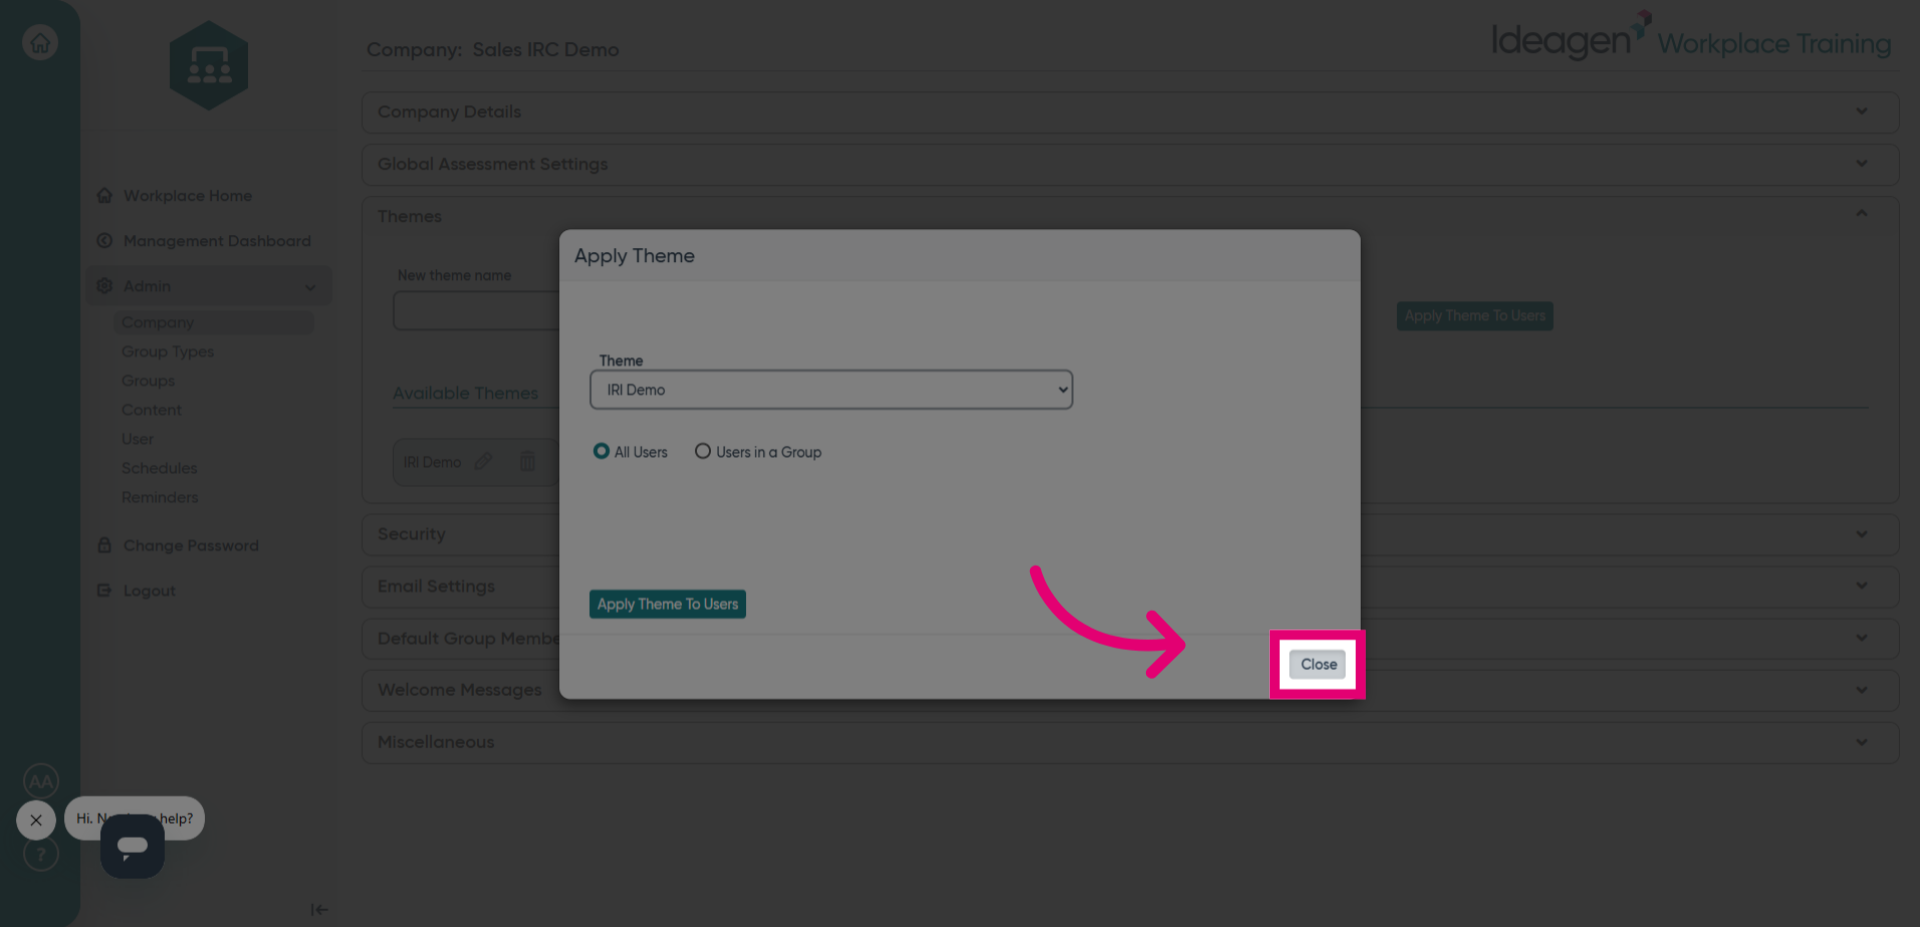Viewport: 1920px width, 927px height.
Task: Click Logout in the sidebar
Action: tap(149, 590)
